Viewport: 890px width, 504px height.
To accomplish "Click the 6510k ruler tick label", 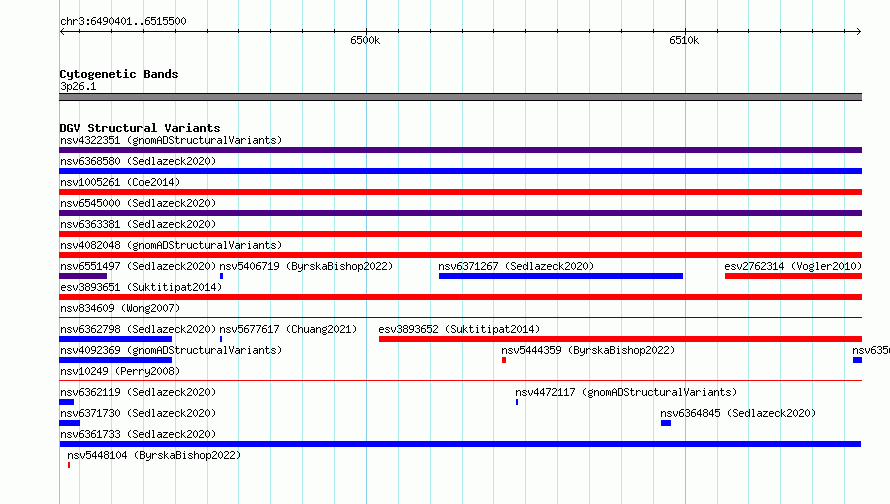I will point(684,40).
